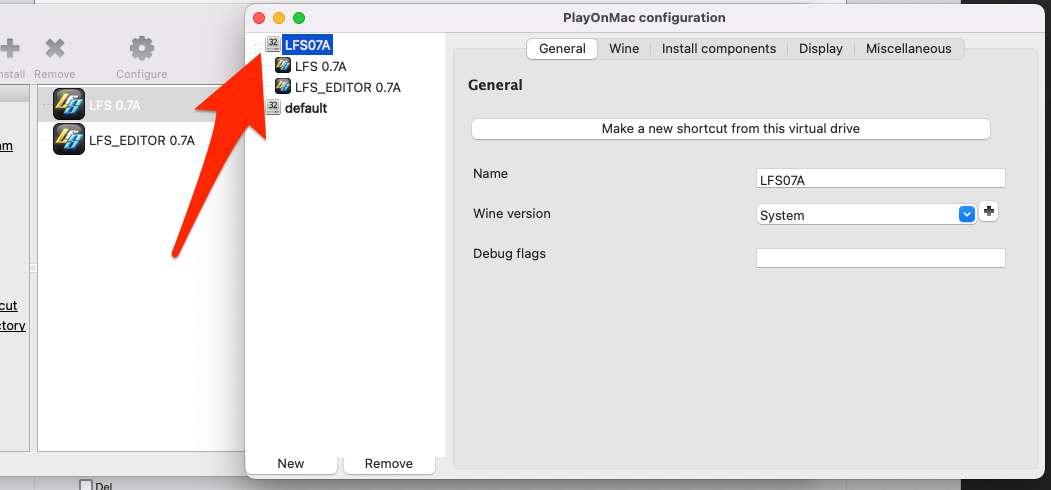
Task: Click the LFS_EDITOR 0.7A shortcut icon in tree
Action: 283,86
